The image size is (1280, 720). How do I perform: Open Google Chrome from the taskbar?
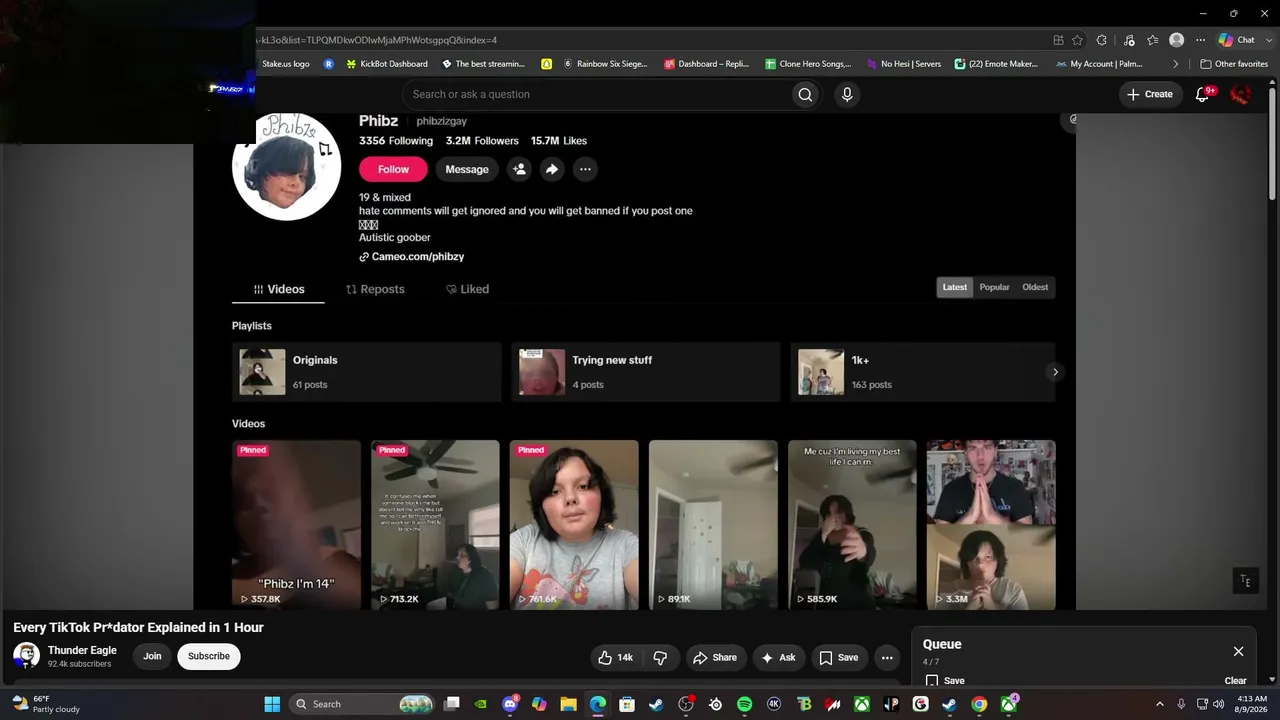979,704
